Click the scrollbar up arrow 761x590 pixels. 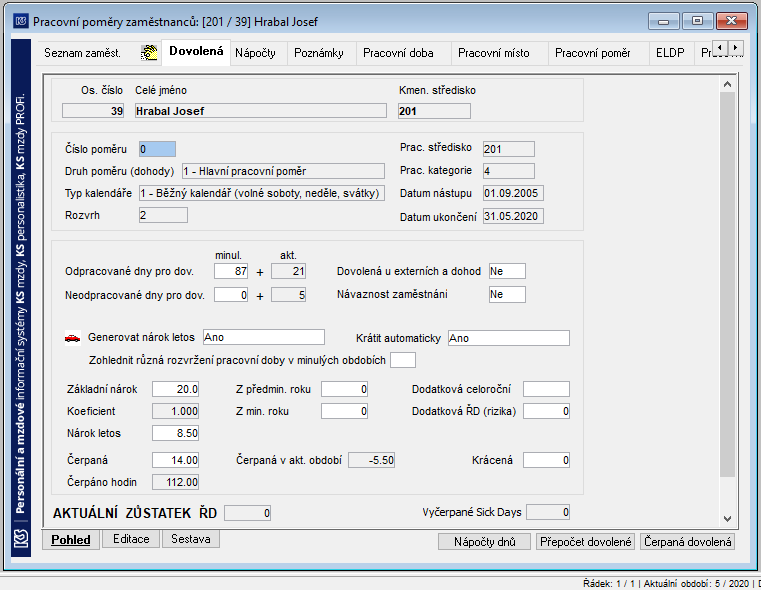pyautogui.click(x=727, y=84)
